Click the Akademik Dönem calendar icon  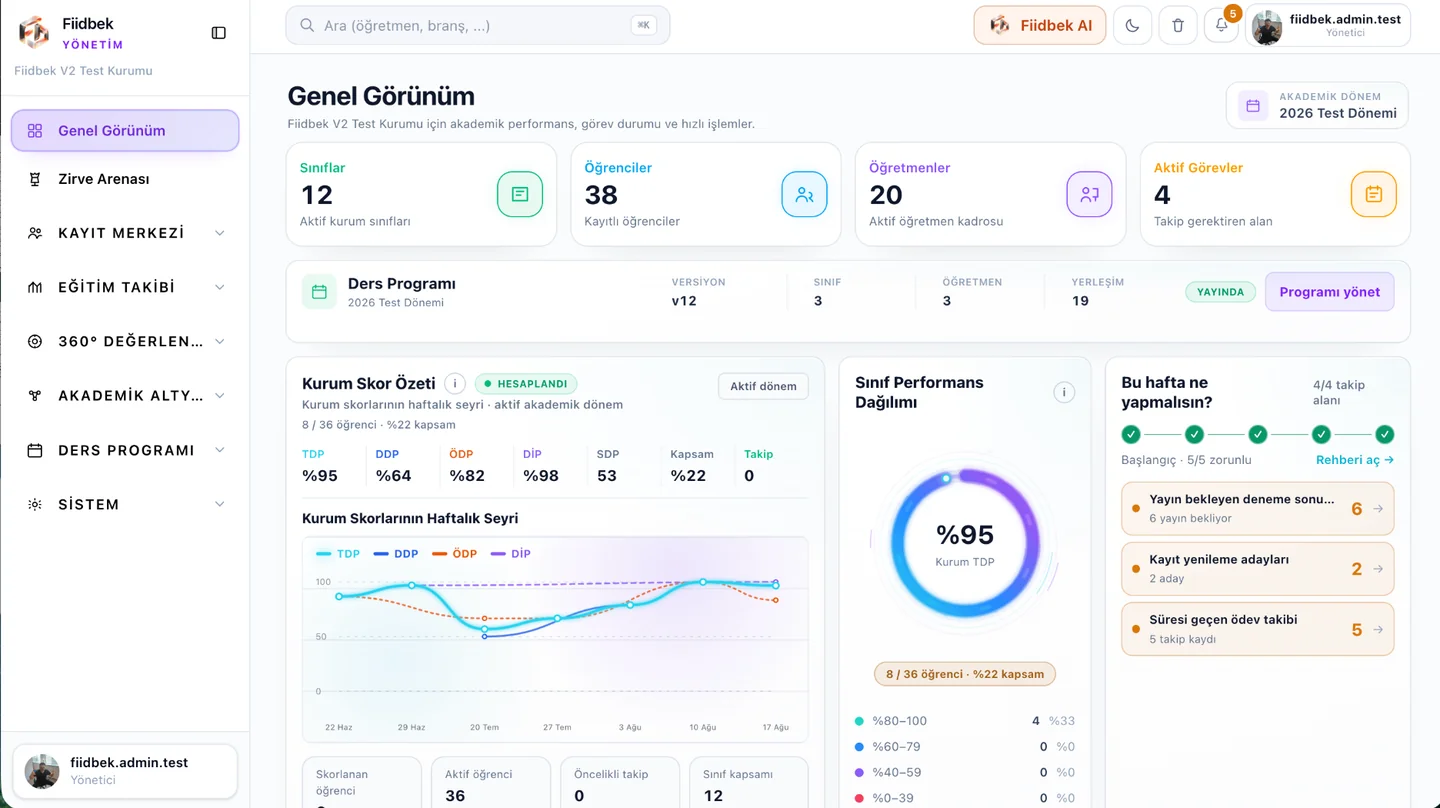click(1253, 105)
